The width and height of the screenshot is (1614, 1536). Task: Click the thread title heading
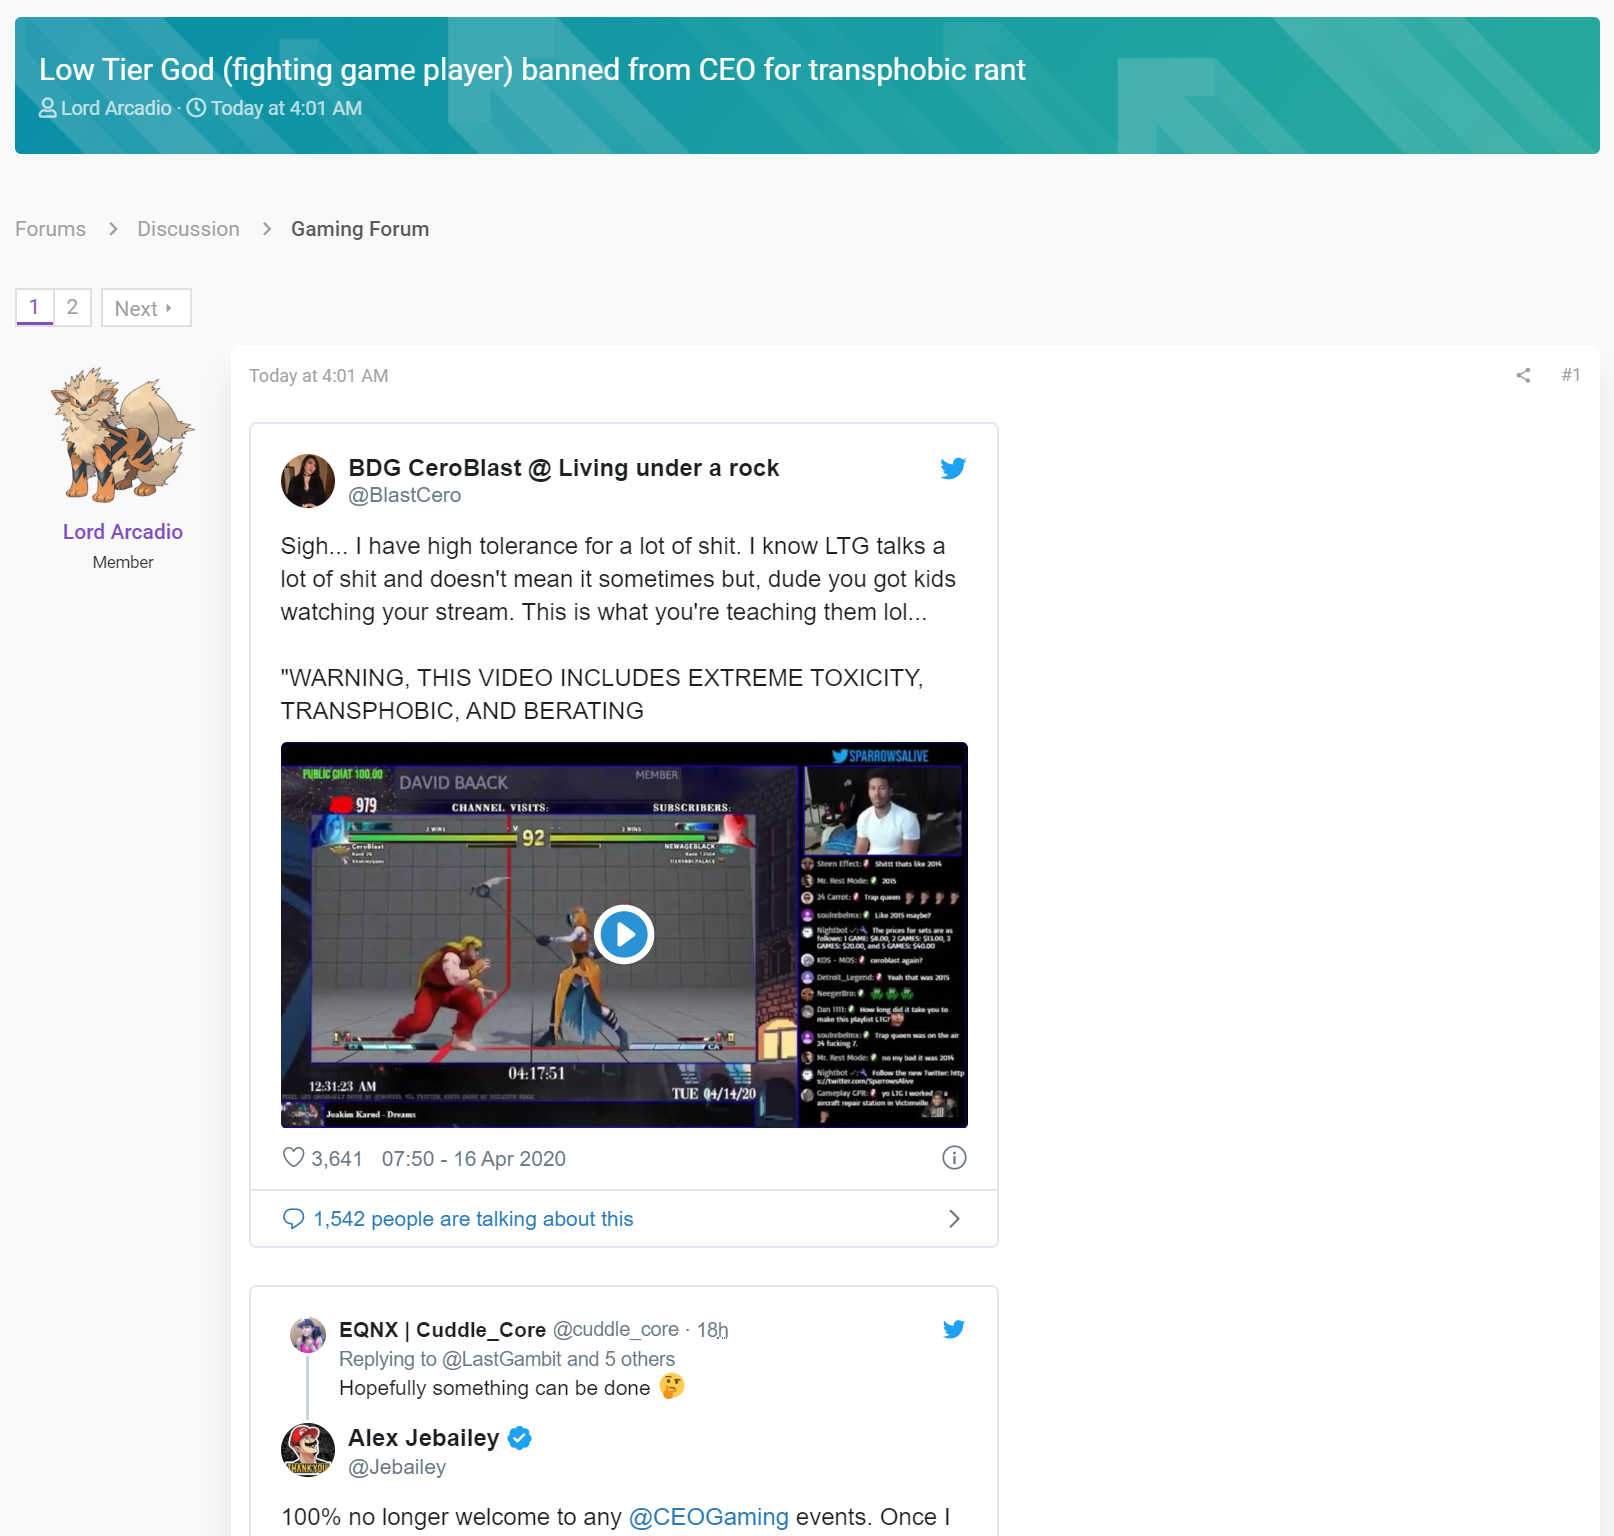(532, 70)
